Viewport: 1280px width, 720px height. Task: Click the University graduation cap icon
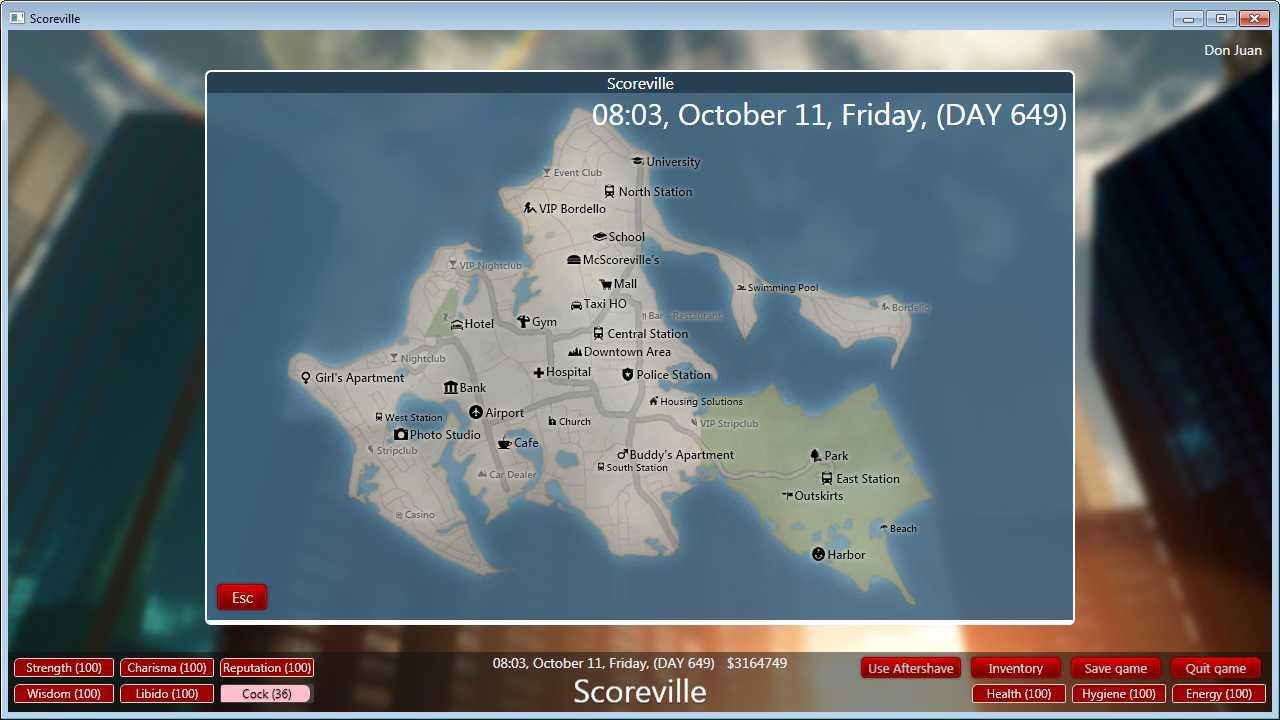tap(637, 162)
